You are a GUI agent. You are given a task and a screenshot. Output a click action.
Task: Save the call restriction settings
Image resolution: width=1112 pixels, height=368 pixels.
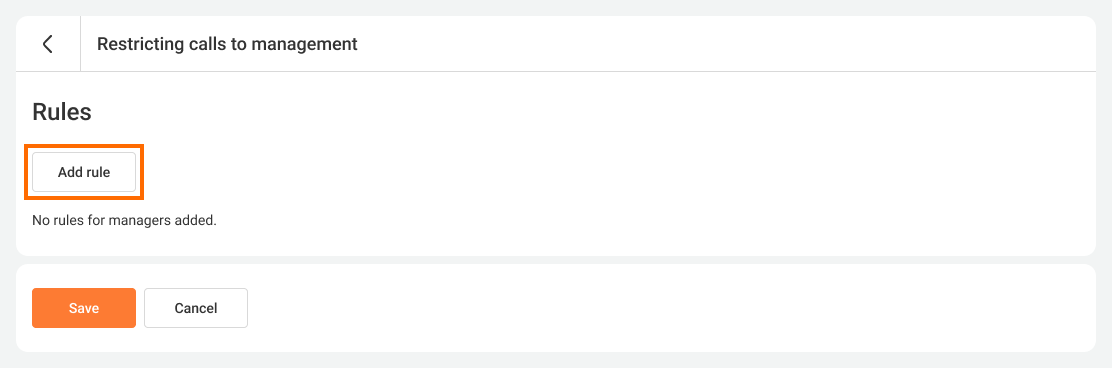pos(84,308)
